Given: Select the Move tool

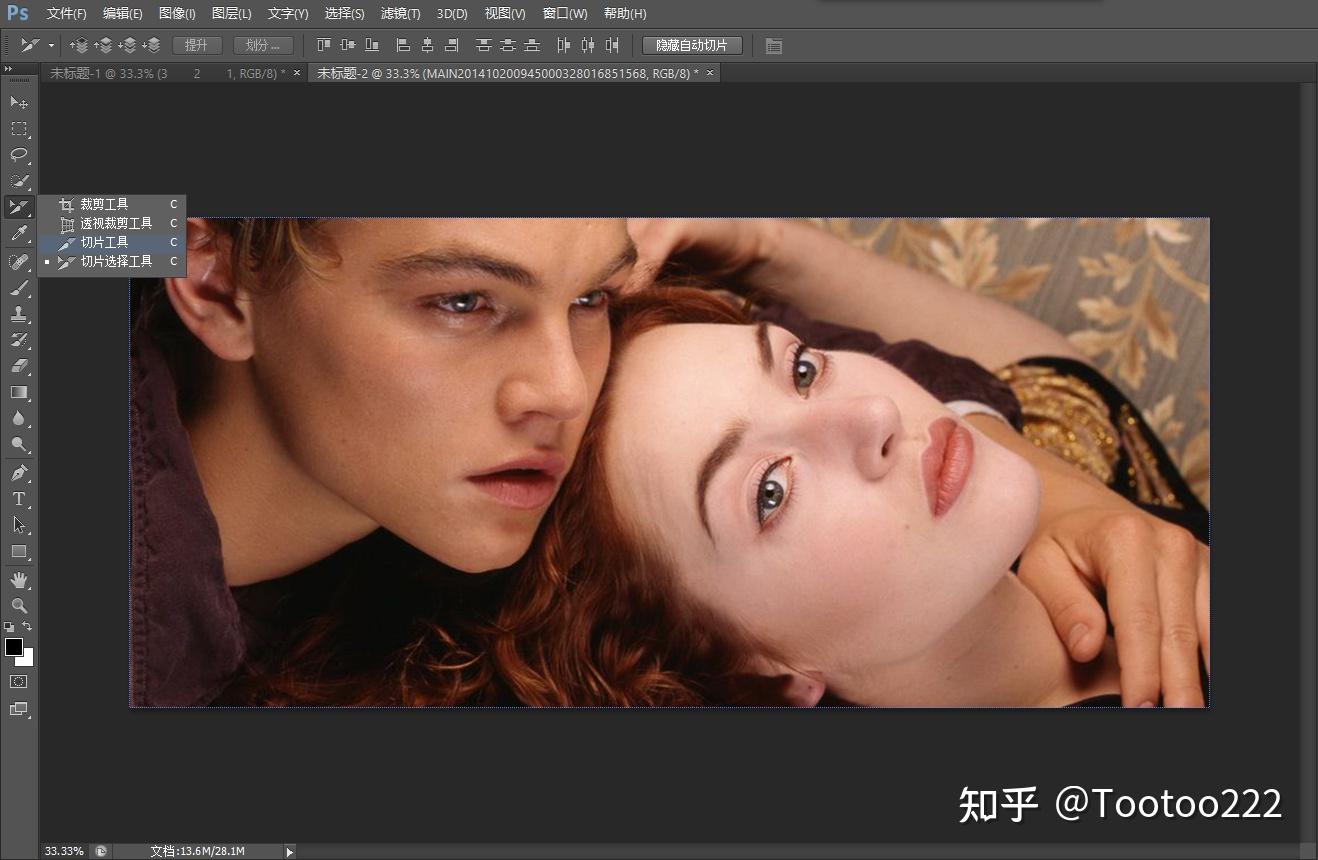Looking at the screenshot, I should [19, 102].
